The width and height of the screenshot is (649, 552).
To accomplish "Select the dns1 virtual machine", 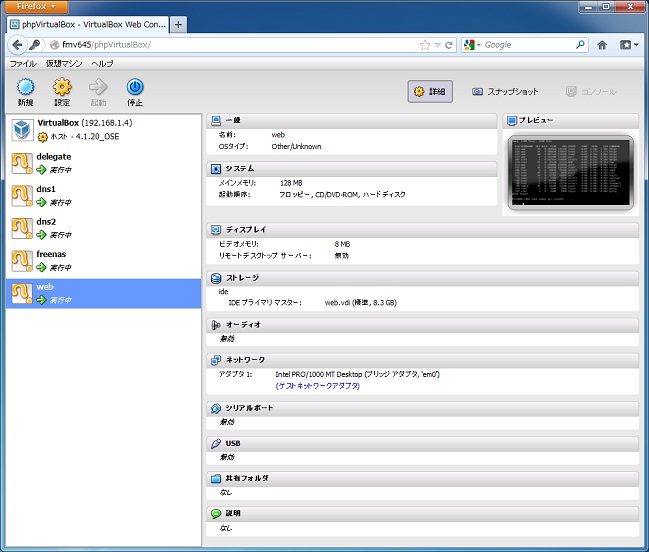I will (x=103, y=195).
